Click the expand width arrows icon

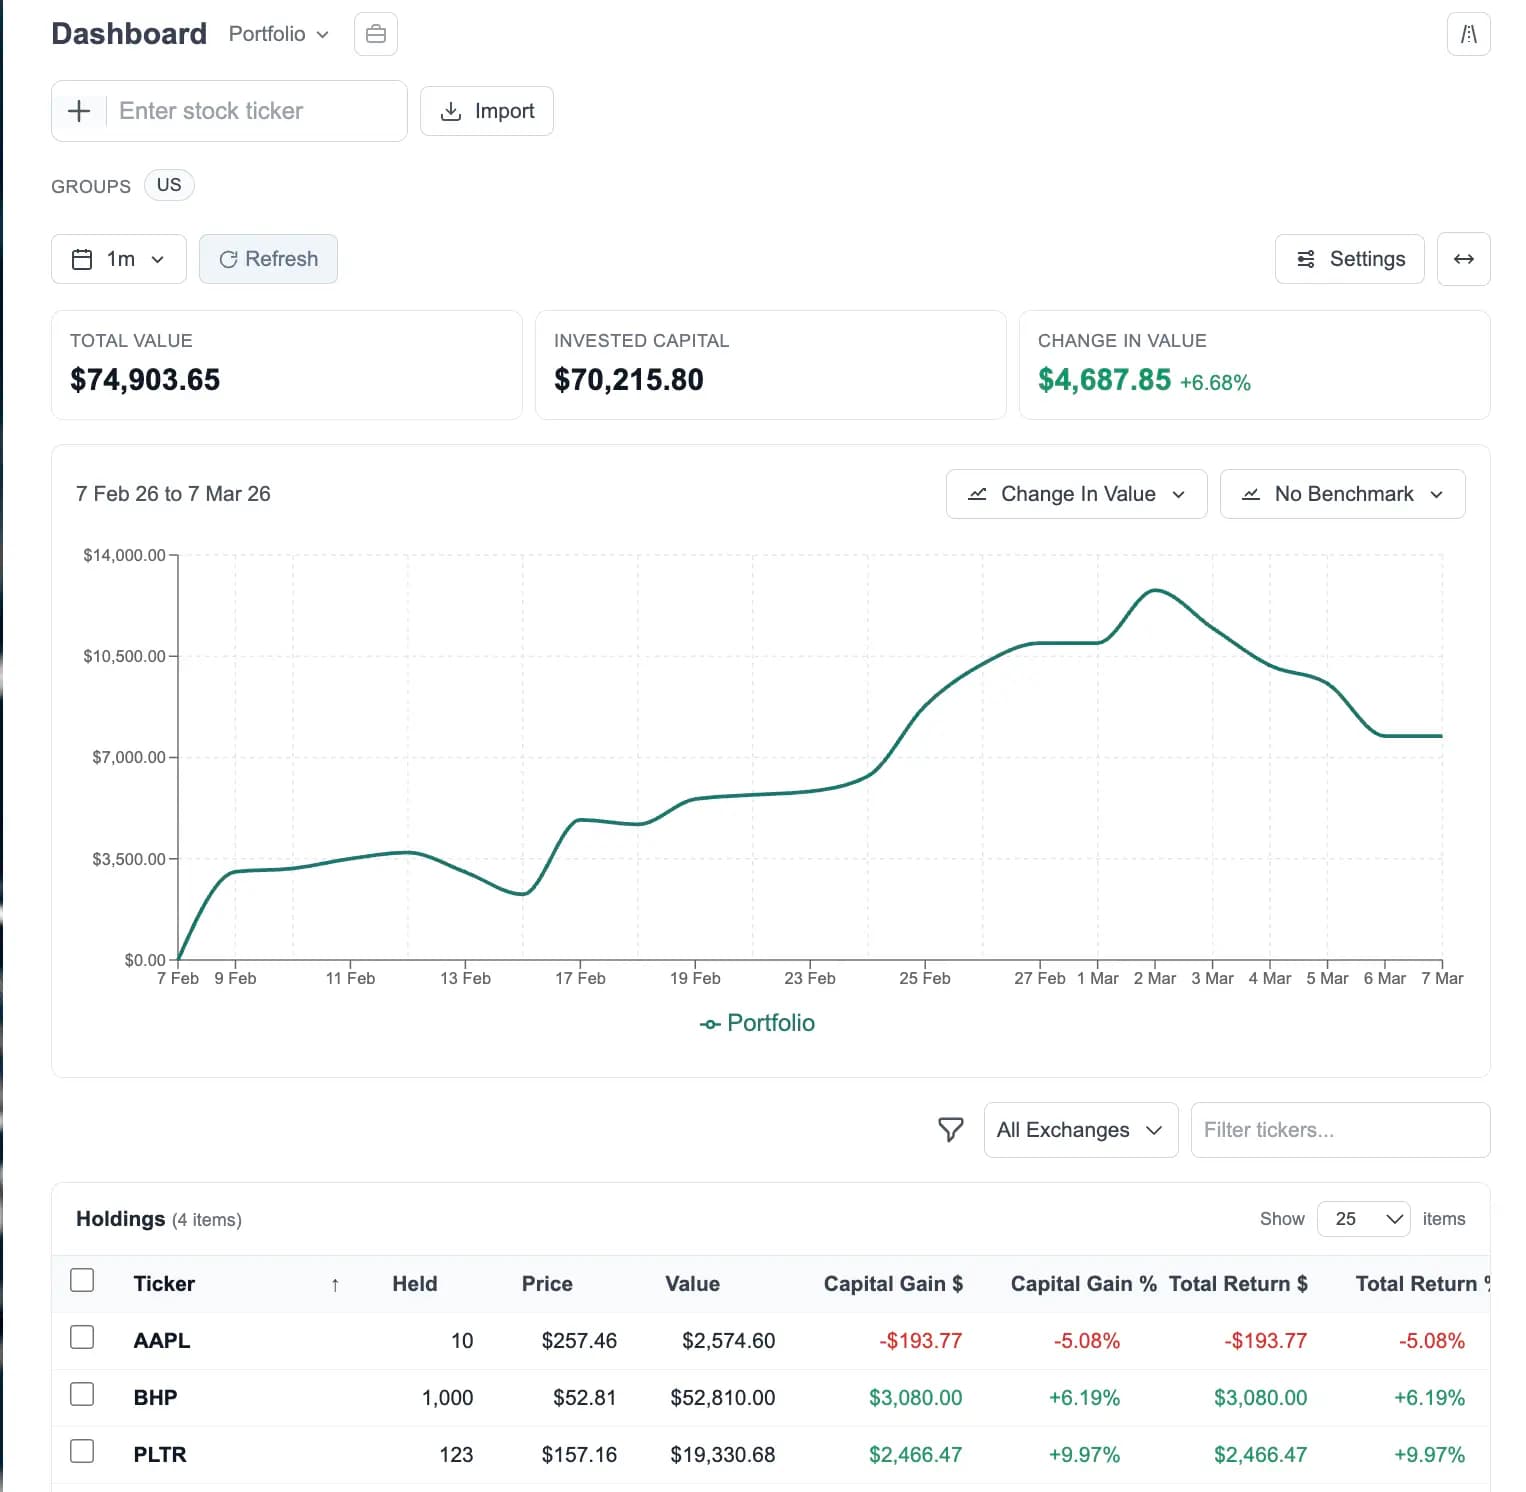pos(1463,258)
